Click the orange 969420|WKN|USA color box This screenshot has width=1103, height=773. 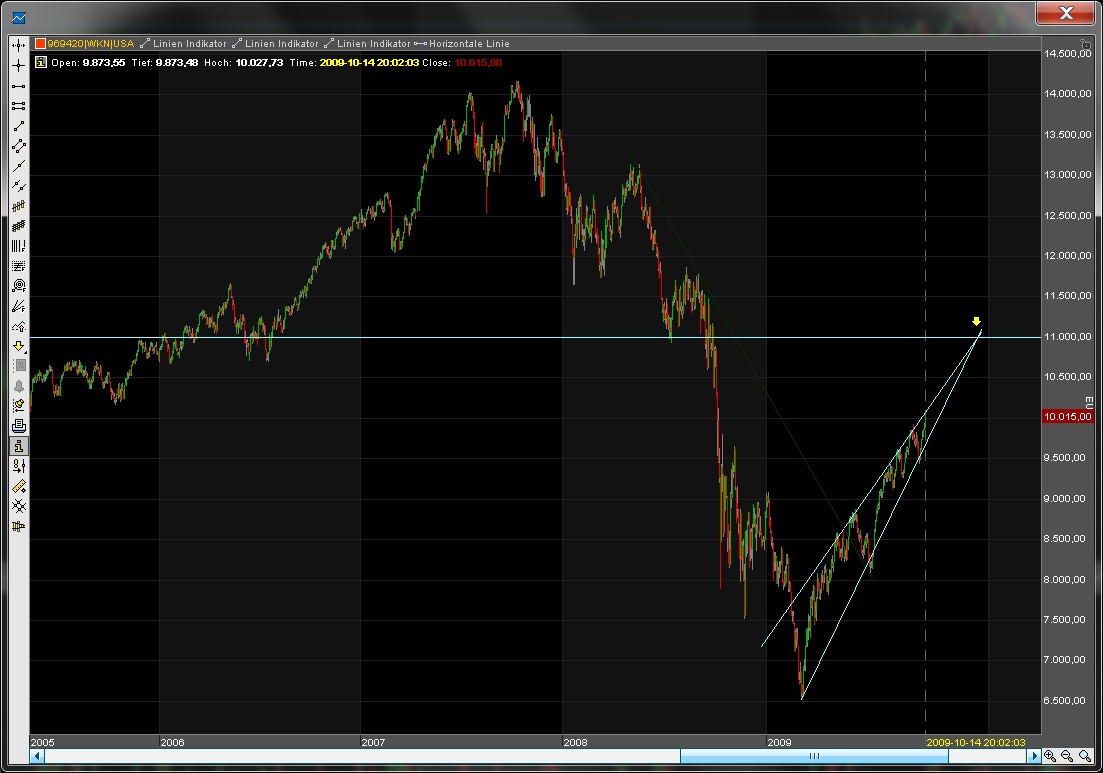tap(40, 44)
